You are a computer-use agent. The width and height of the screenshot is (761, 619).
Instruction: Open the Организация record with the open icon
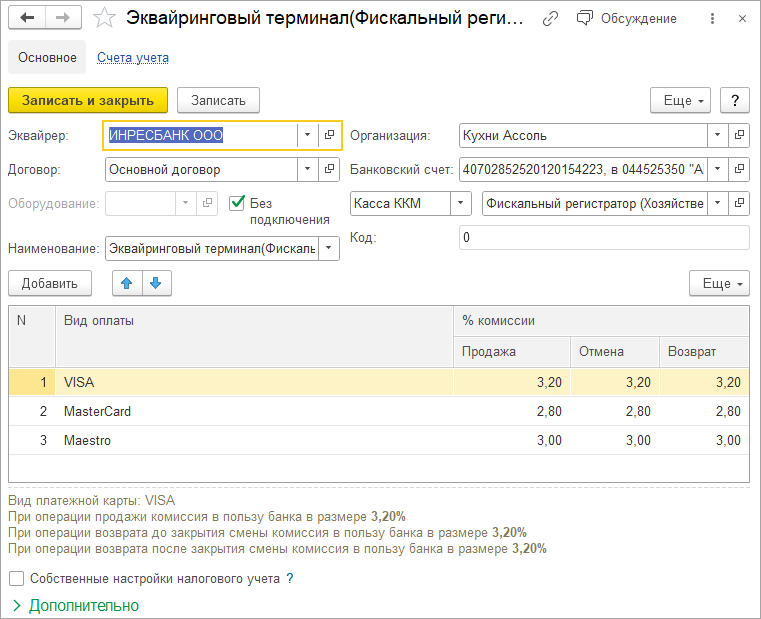click(x=739, y=135)
